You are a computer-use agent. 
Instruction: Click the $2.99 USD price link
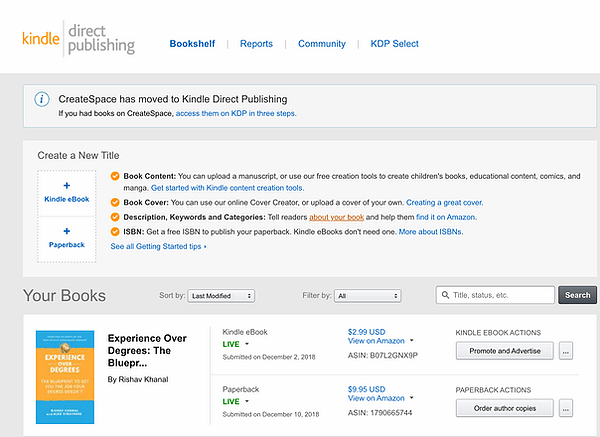[366, 332]
